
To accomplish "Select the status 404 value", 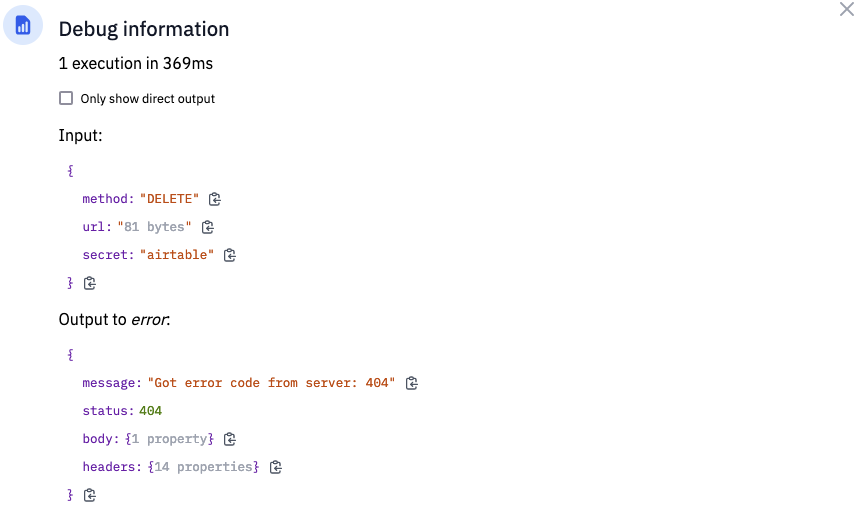I will (x=150, y=411).
